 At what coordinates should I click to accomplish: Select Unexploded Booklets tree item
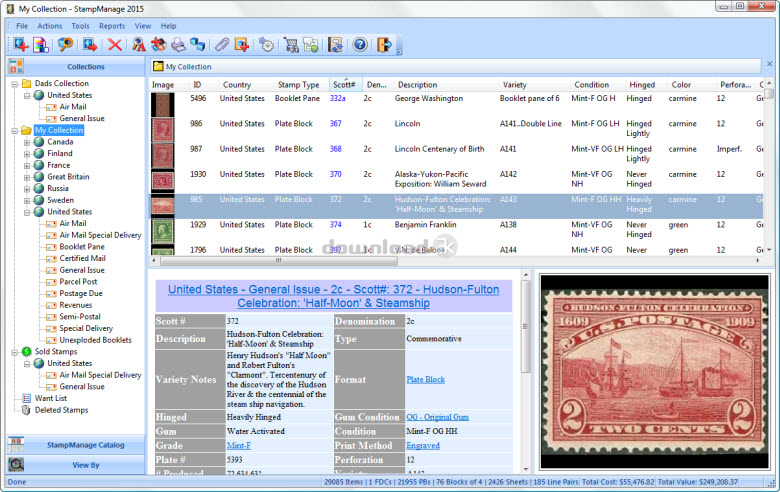click(96, 340)
